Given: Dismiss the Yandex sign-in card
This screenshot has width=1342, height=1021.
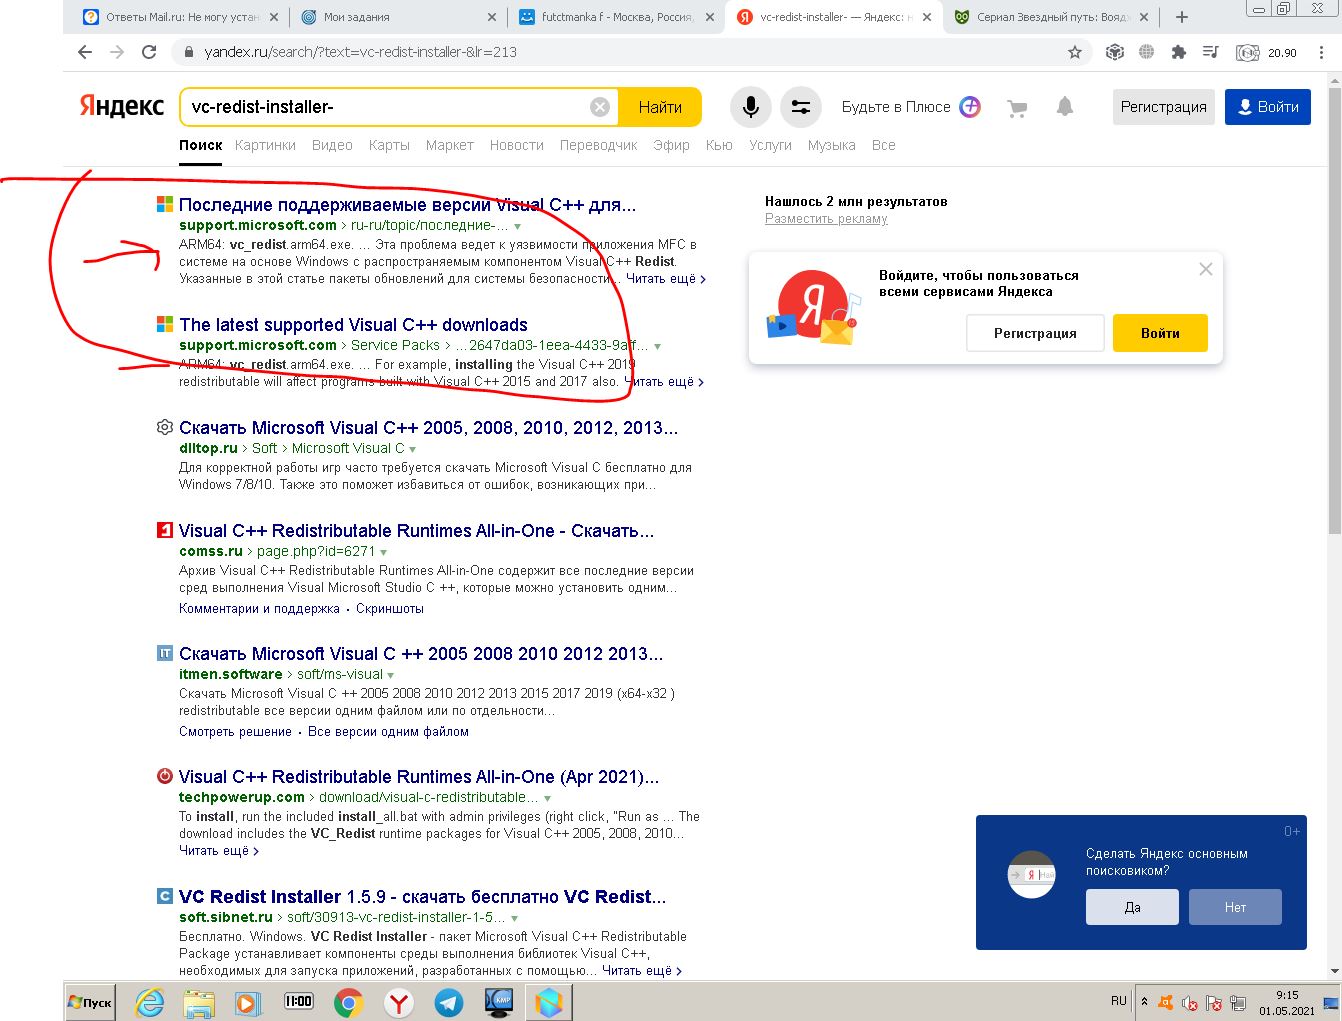Looking at the screenshot, I should click(1206, 269).
